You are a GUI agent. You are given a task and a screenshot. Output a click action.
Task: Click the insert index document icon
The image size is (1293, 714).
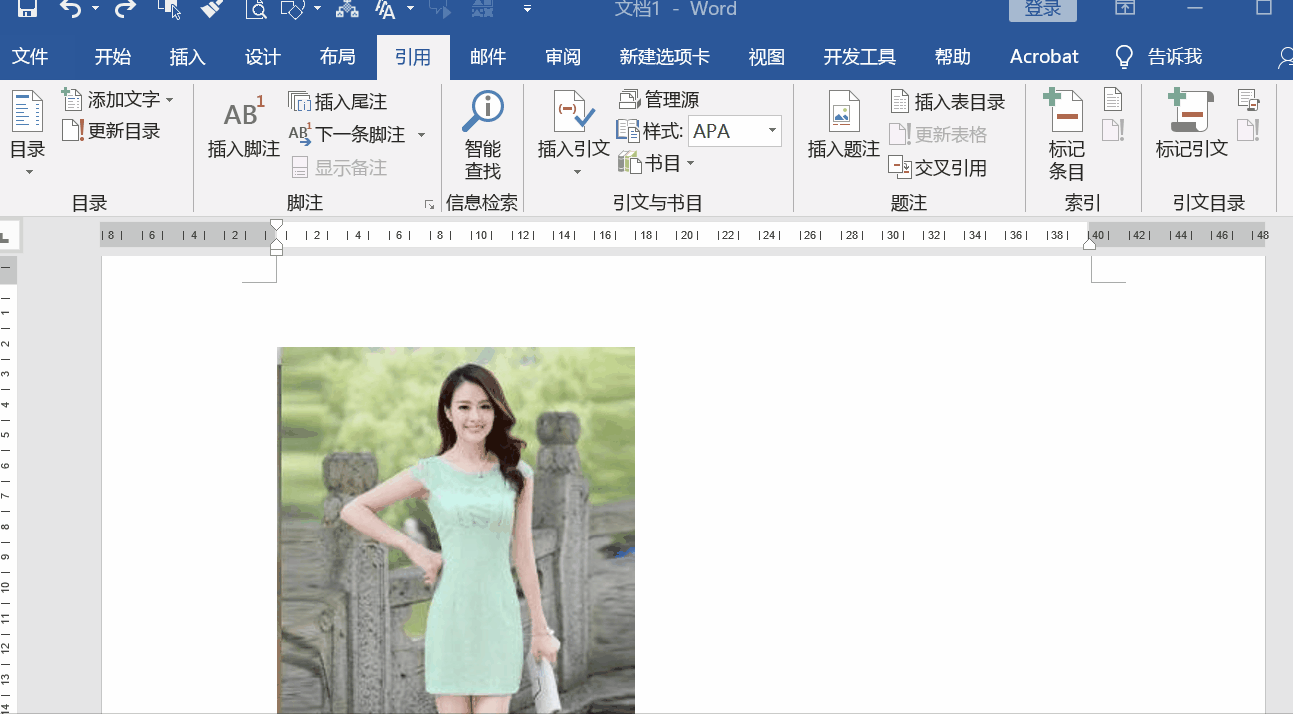click(1113, 99)
